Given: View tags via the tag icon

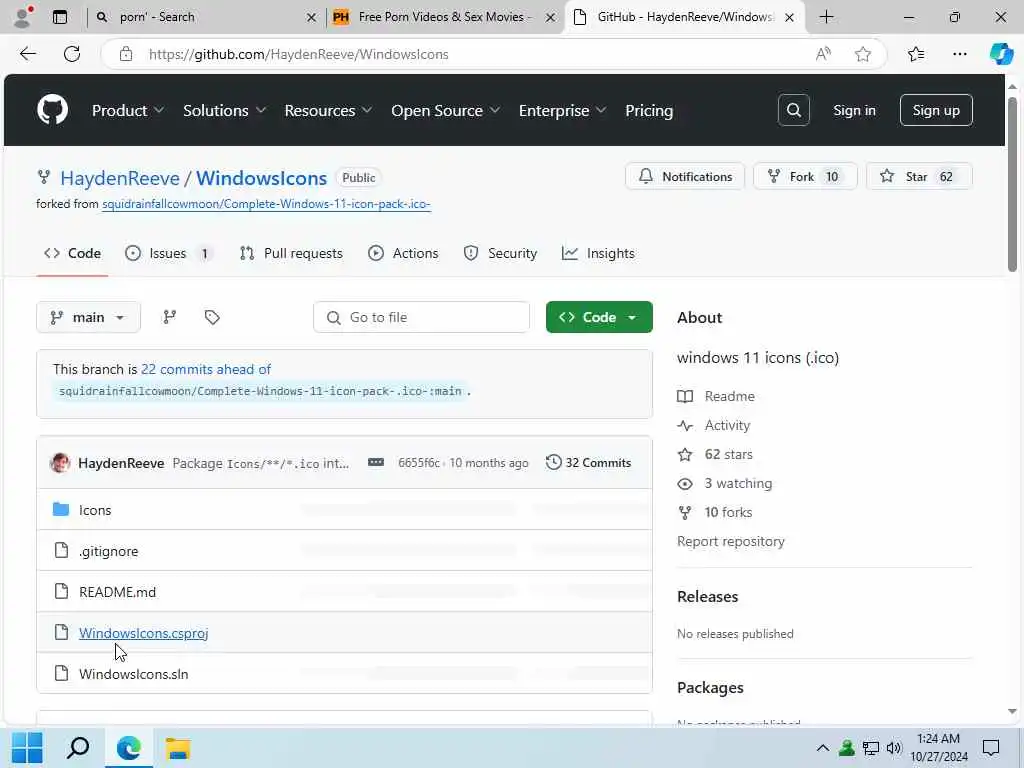Looking at the screenshot, I should tap(212, 317).
